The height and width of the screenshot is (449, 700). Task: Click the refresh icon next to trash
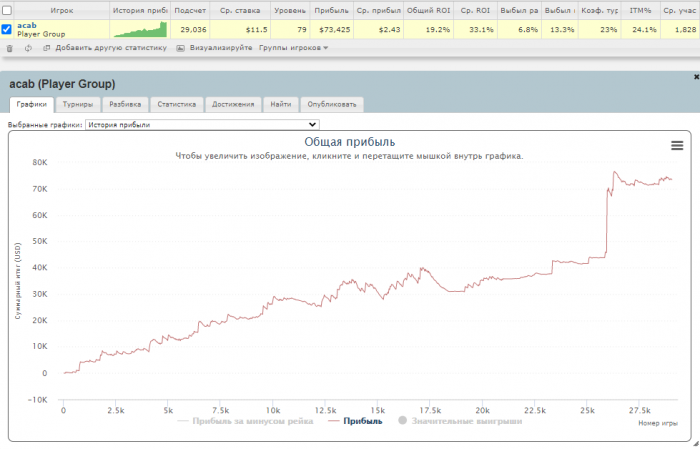[28, 48]
